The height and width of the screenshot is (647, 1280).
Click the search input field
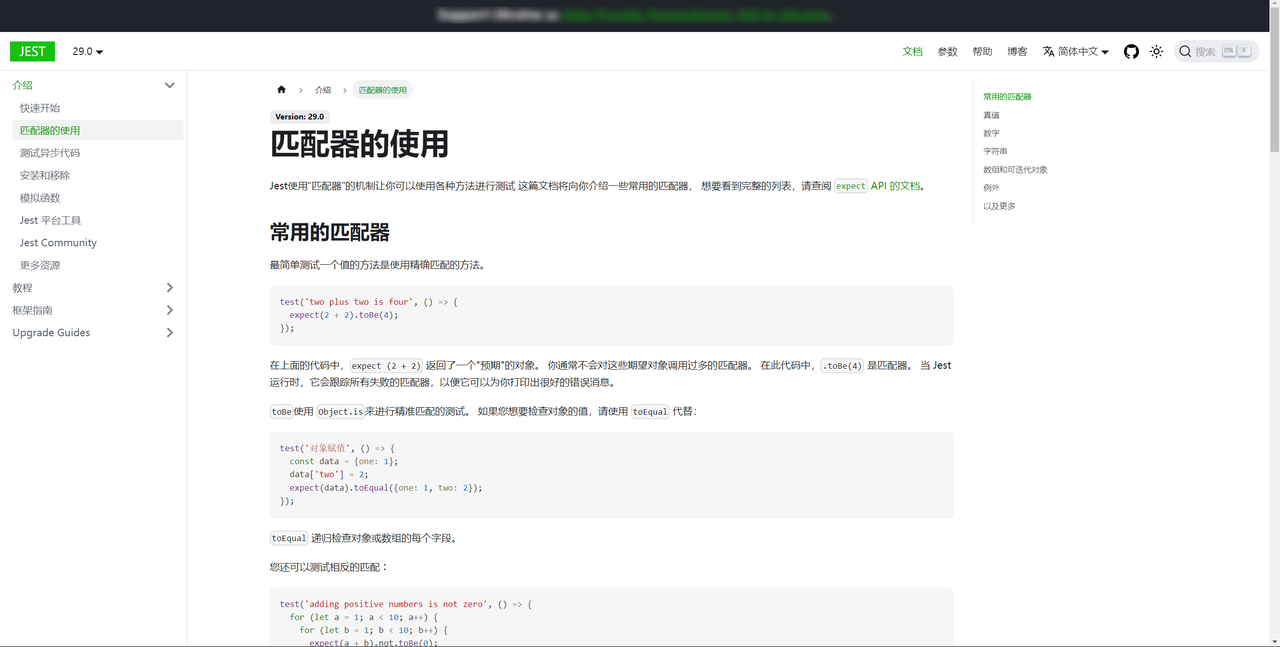pos(1216,51)
